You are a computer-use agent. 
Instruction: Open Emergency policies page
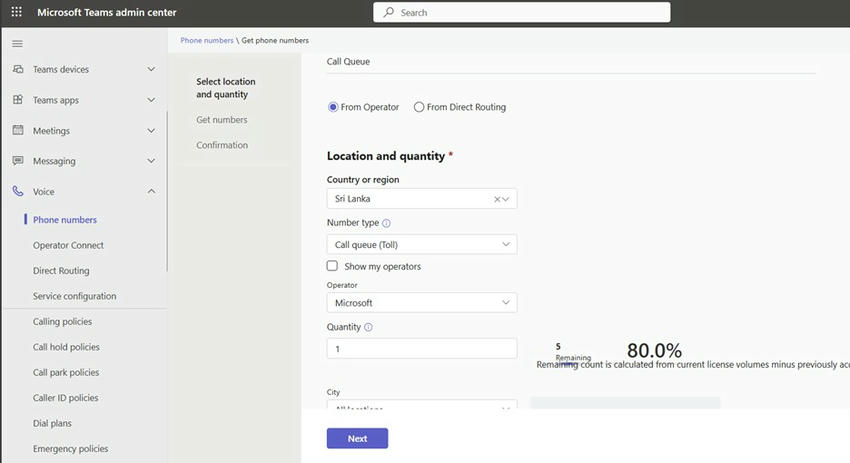coord(70,449)
